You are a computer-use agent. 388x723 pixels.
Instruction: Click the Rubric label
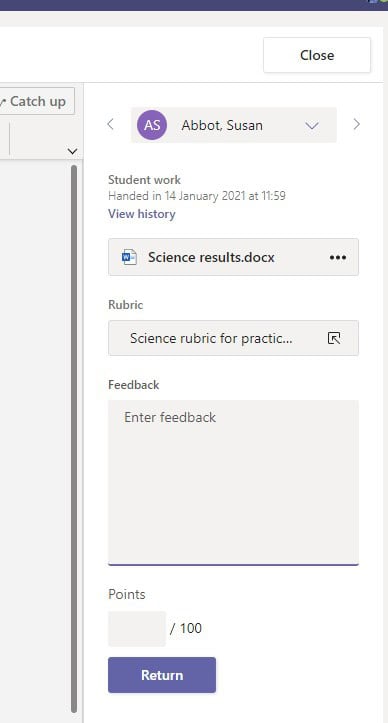point(125,305)
